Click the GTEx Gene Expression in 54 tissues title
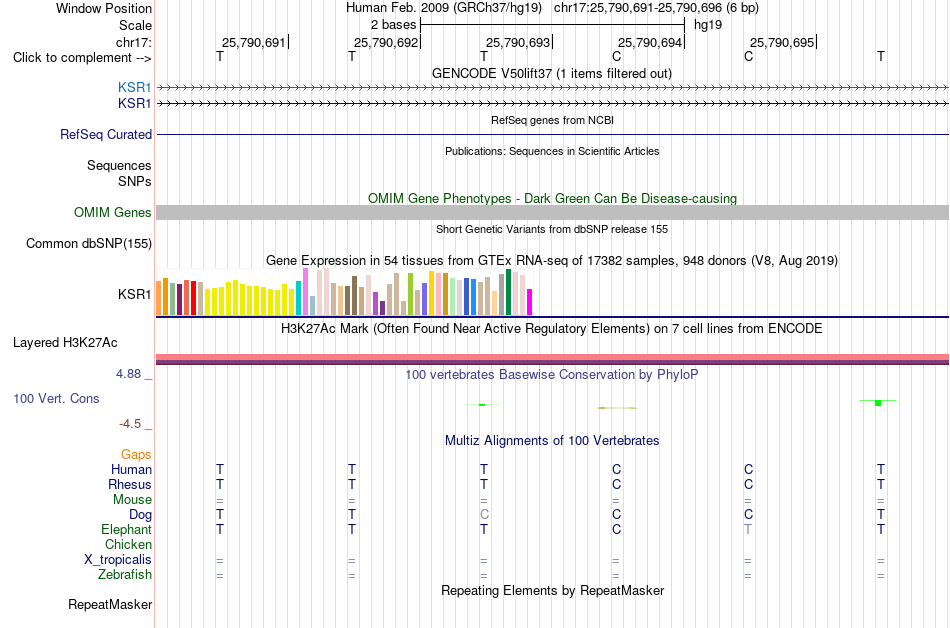This screenshot has height=628, width=950. click(552, 261)
